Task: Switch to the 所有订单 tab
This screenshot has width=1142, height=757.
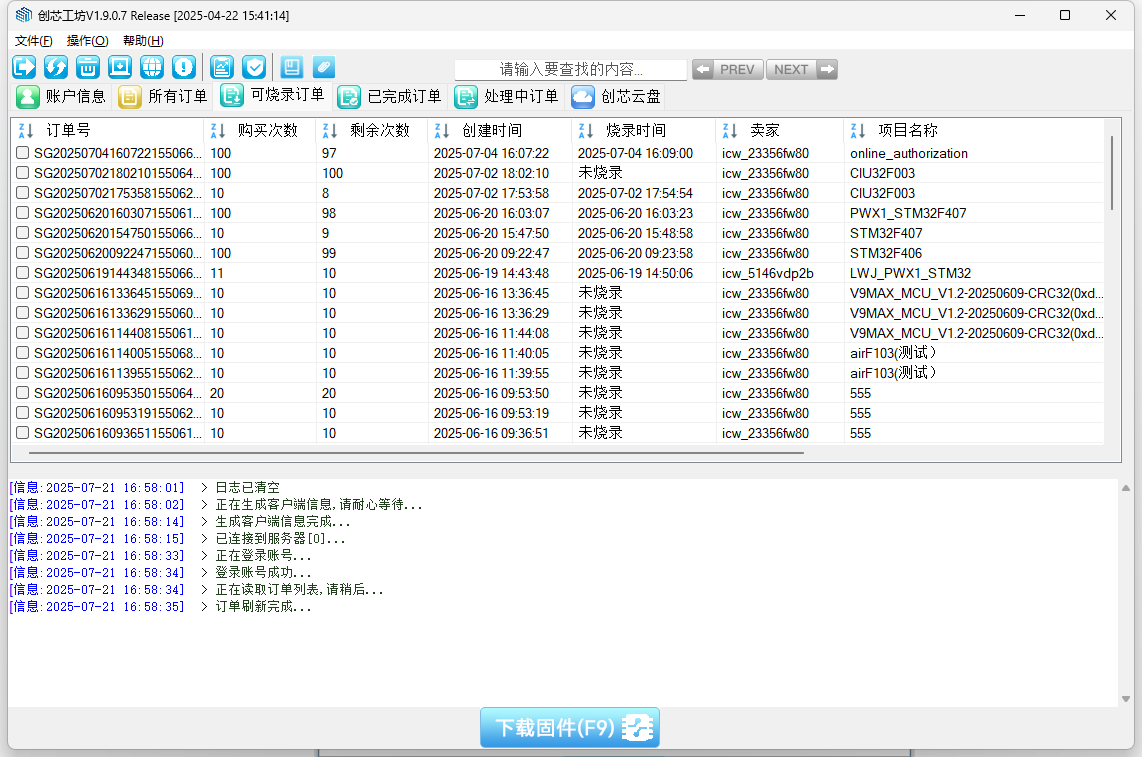Action: [163, 96]
